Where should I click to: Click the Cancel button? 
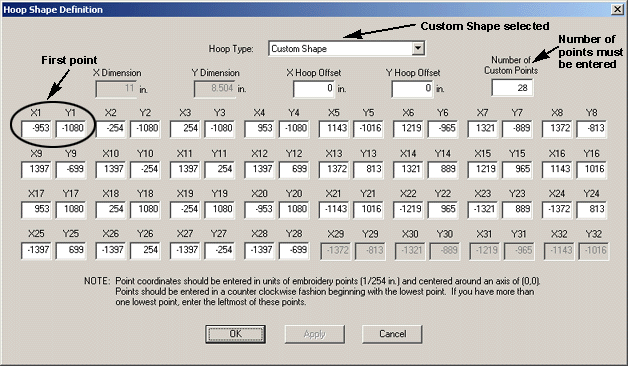point(392,334)
